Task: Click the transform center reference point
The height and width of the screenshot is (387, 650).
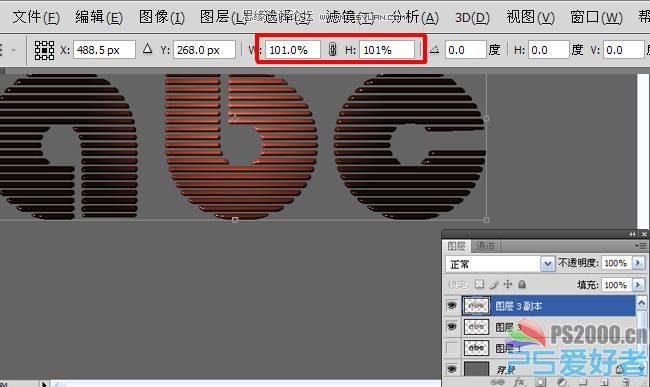Action: coord(235,119)
